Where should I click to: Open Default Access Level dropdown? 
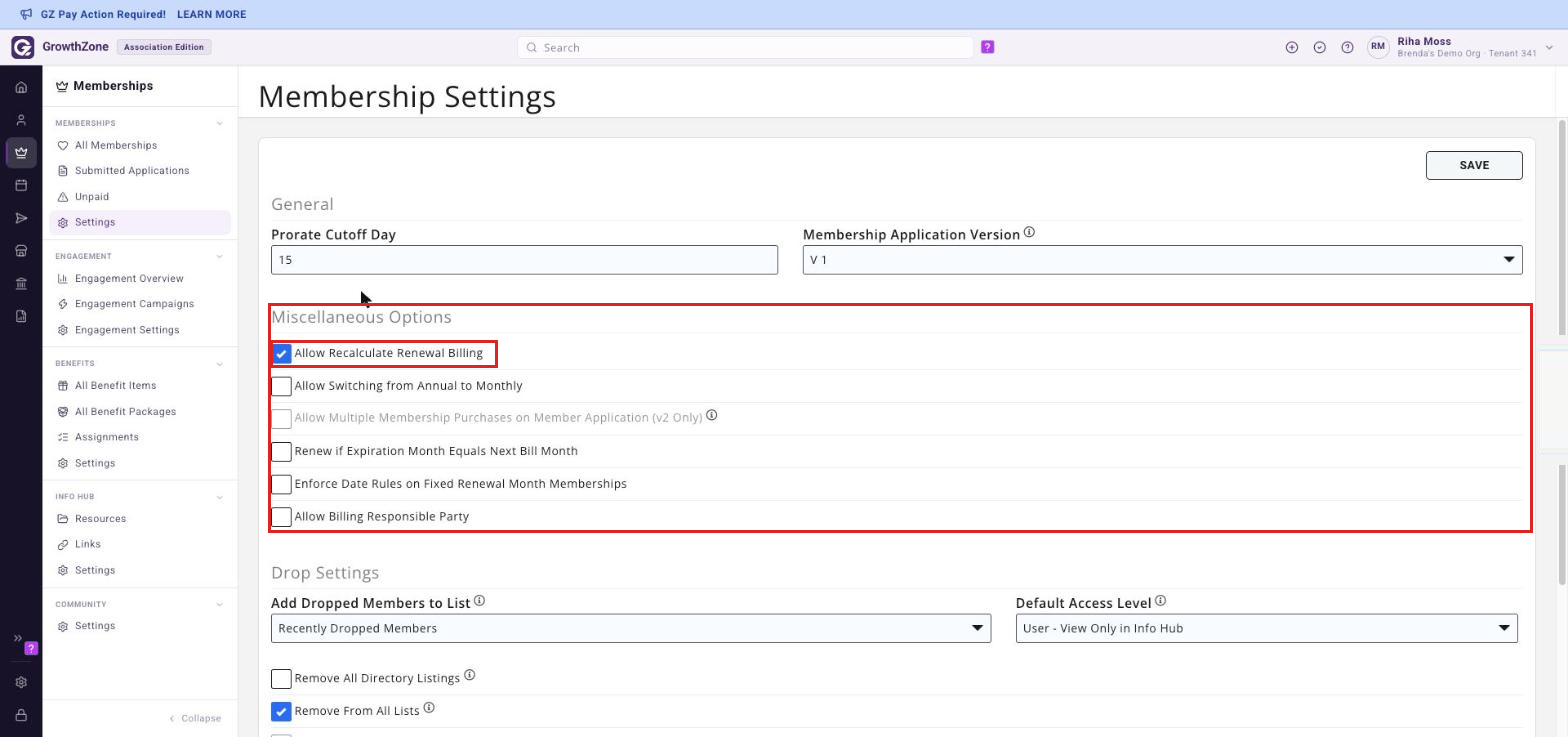[1266, 628]
